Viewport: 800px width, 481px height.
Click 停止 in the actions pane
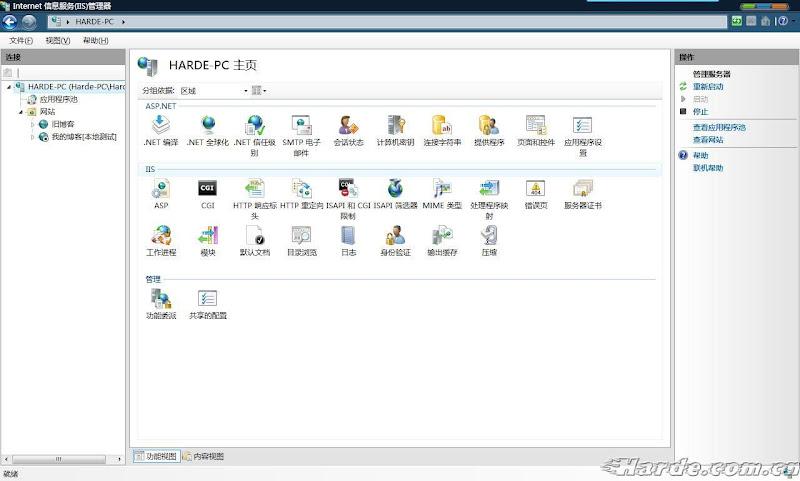click(x=700, y=112)
